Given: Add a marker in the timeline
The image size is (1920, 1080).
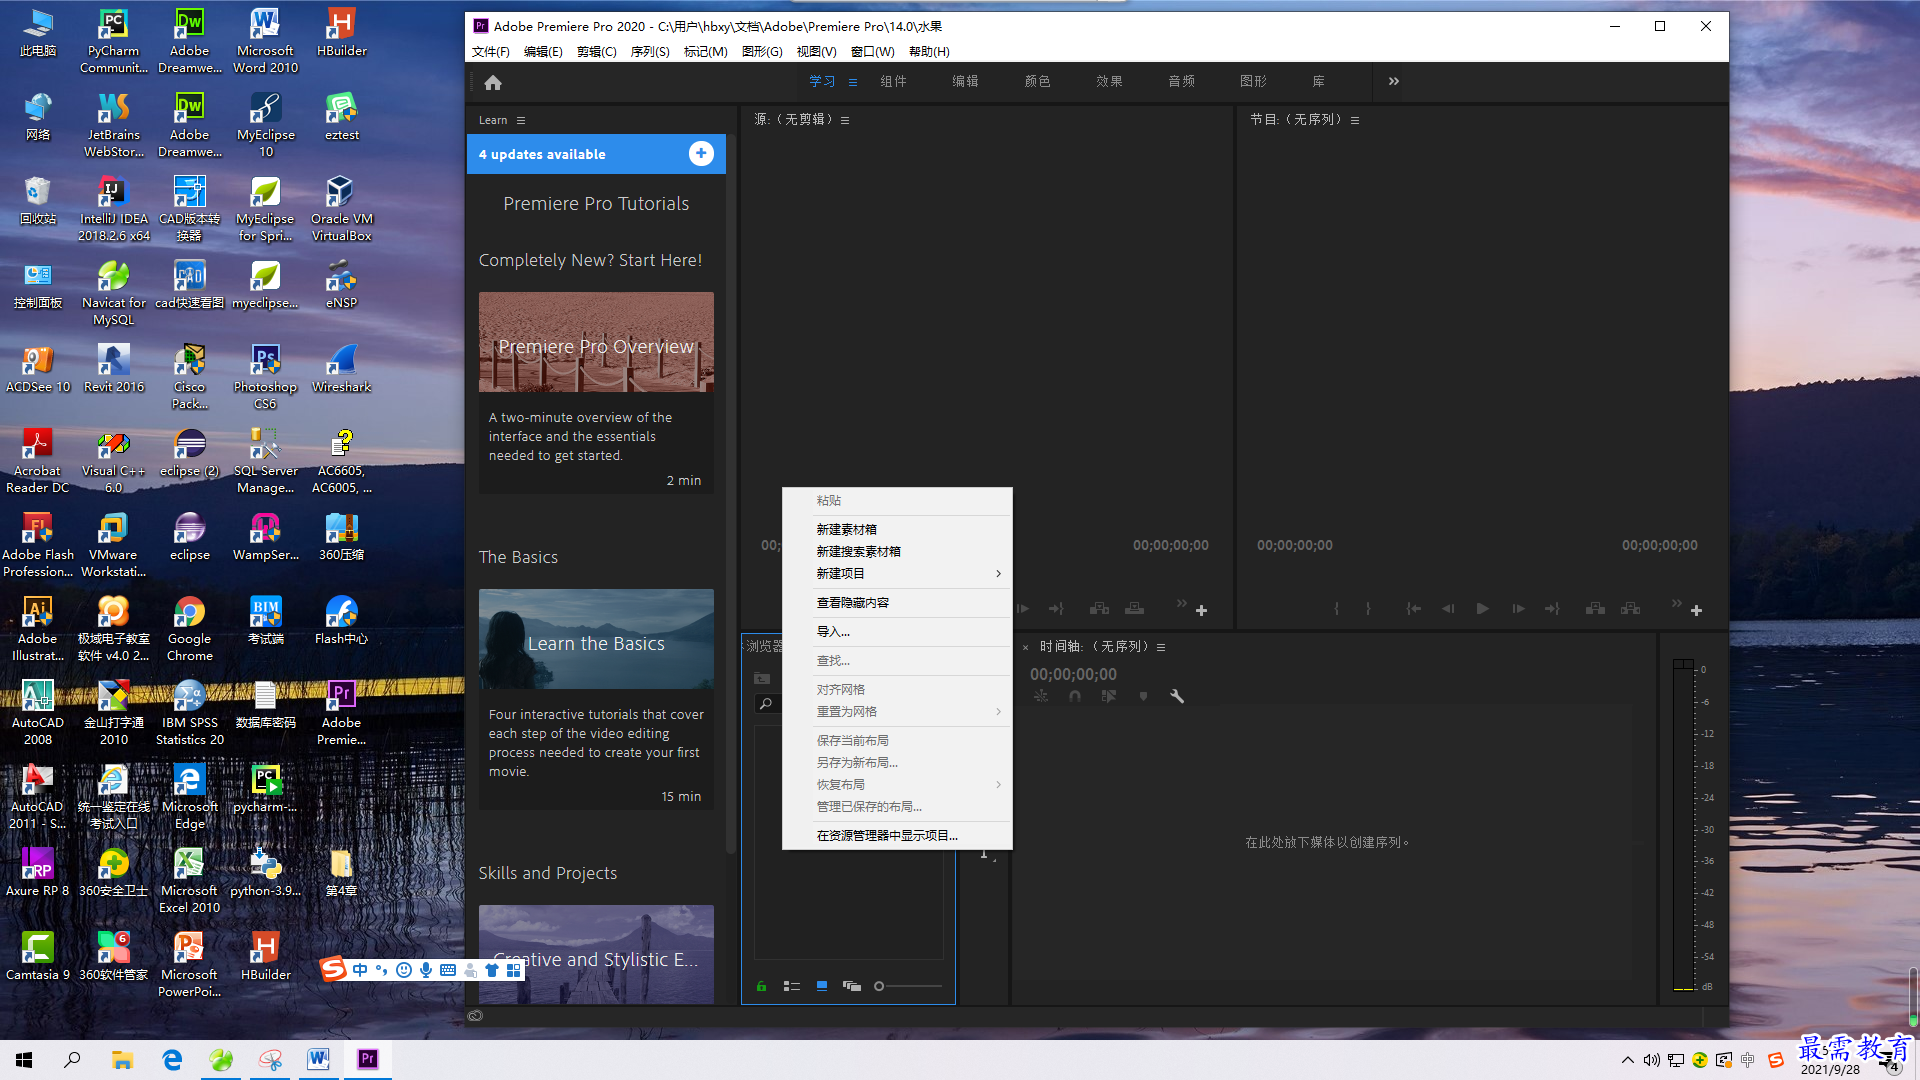Looking at the screenshot, I should pyautogui.click(x=1143, y=696).
